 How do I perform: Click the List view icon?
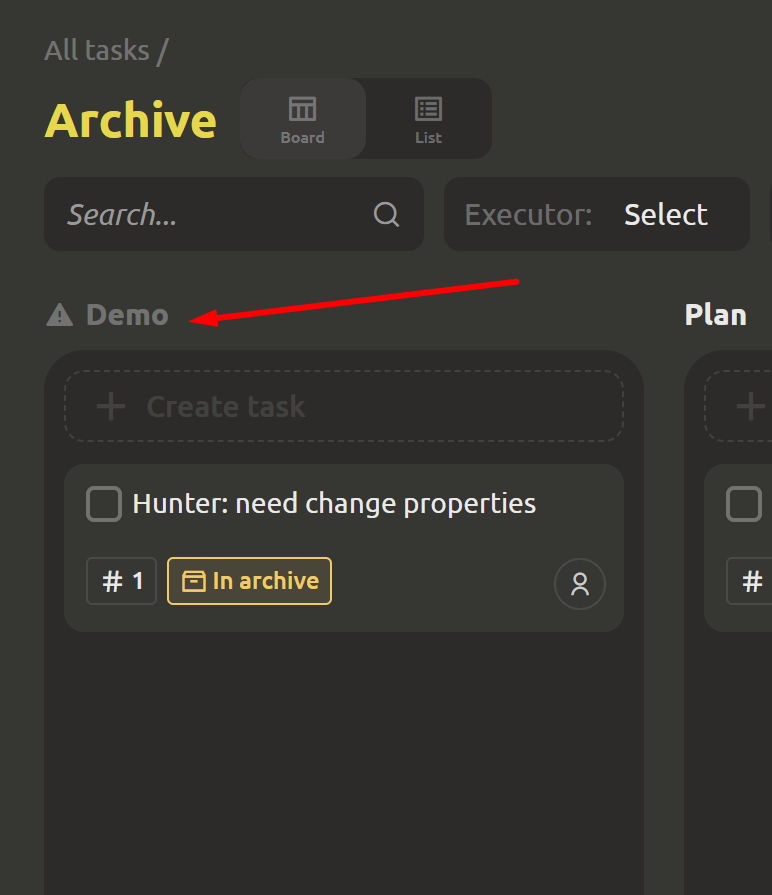tap(428, 108)
